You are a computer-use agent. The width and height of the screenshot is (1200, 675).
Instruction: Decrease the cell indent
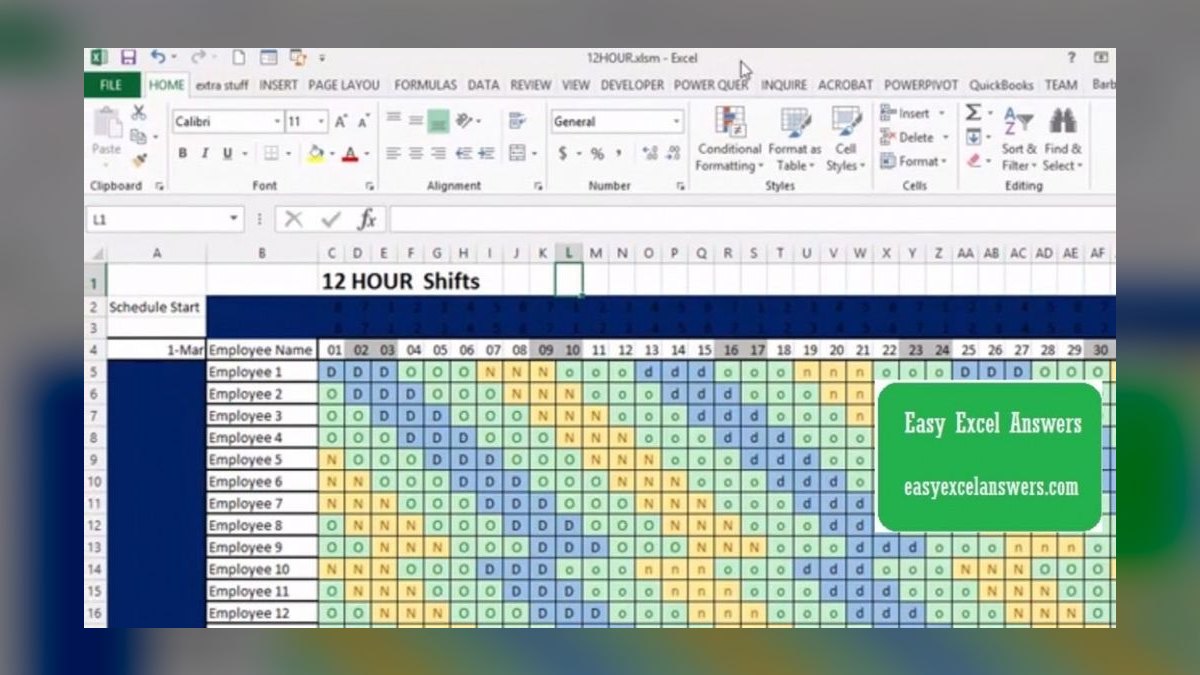click(x=464, y=153)
